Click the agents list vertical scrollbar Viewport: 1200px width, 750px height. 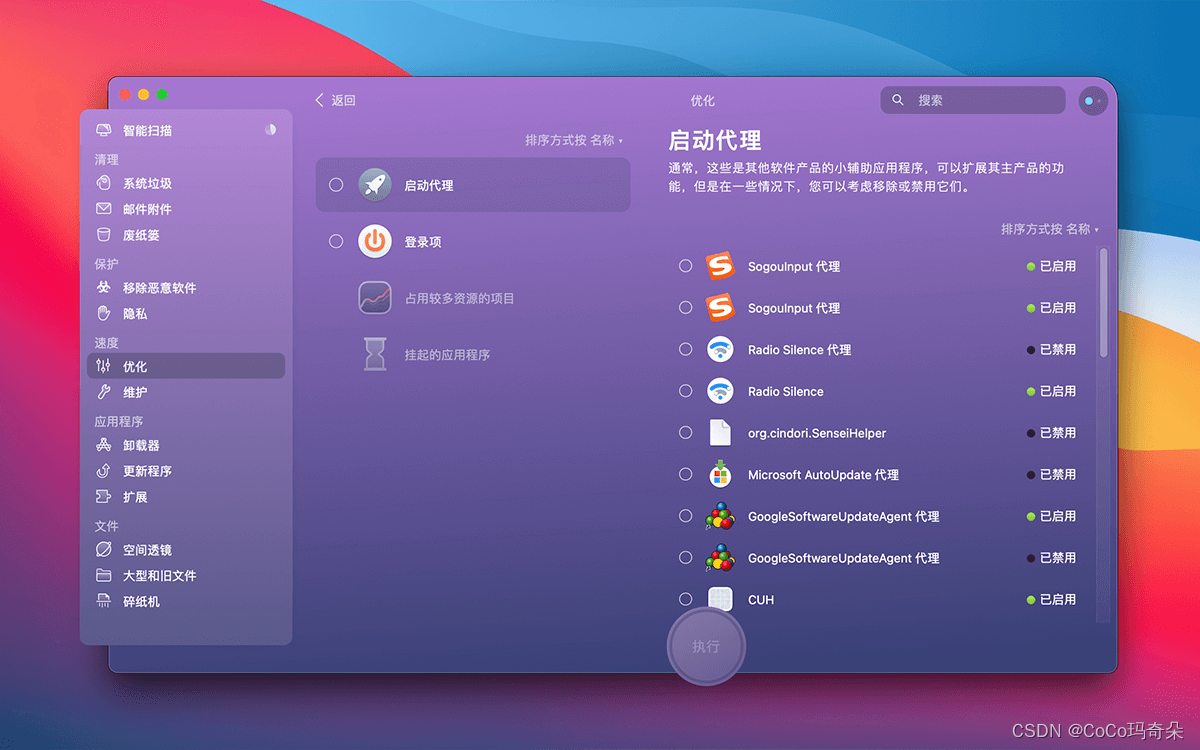click(x=1103, y=302)
